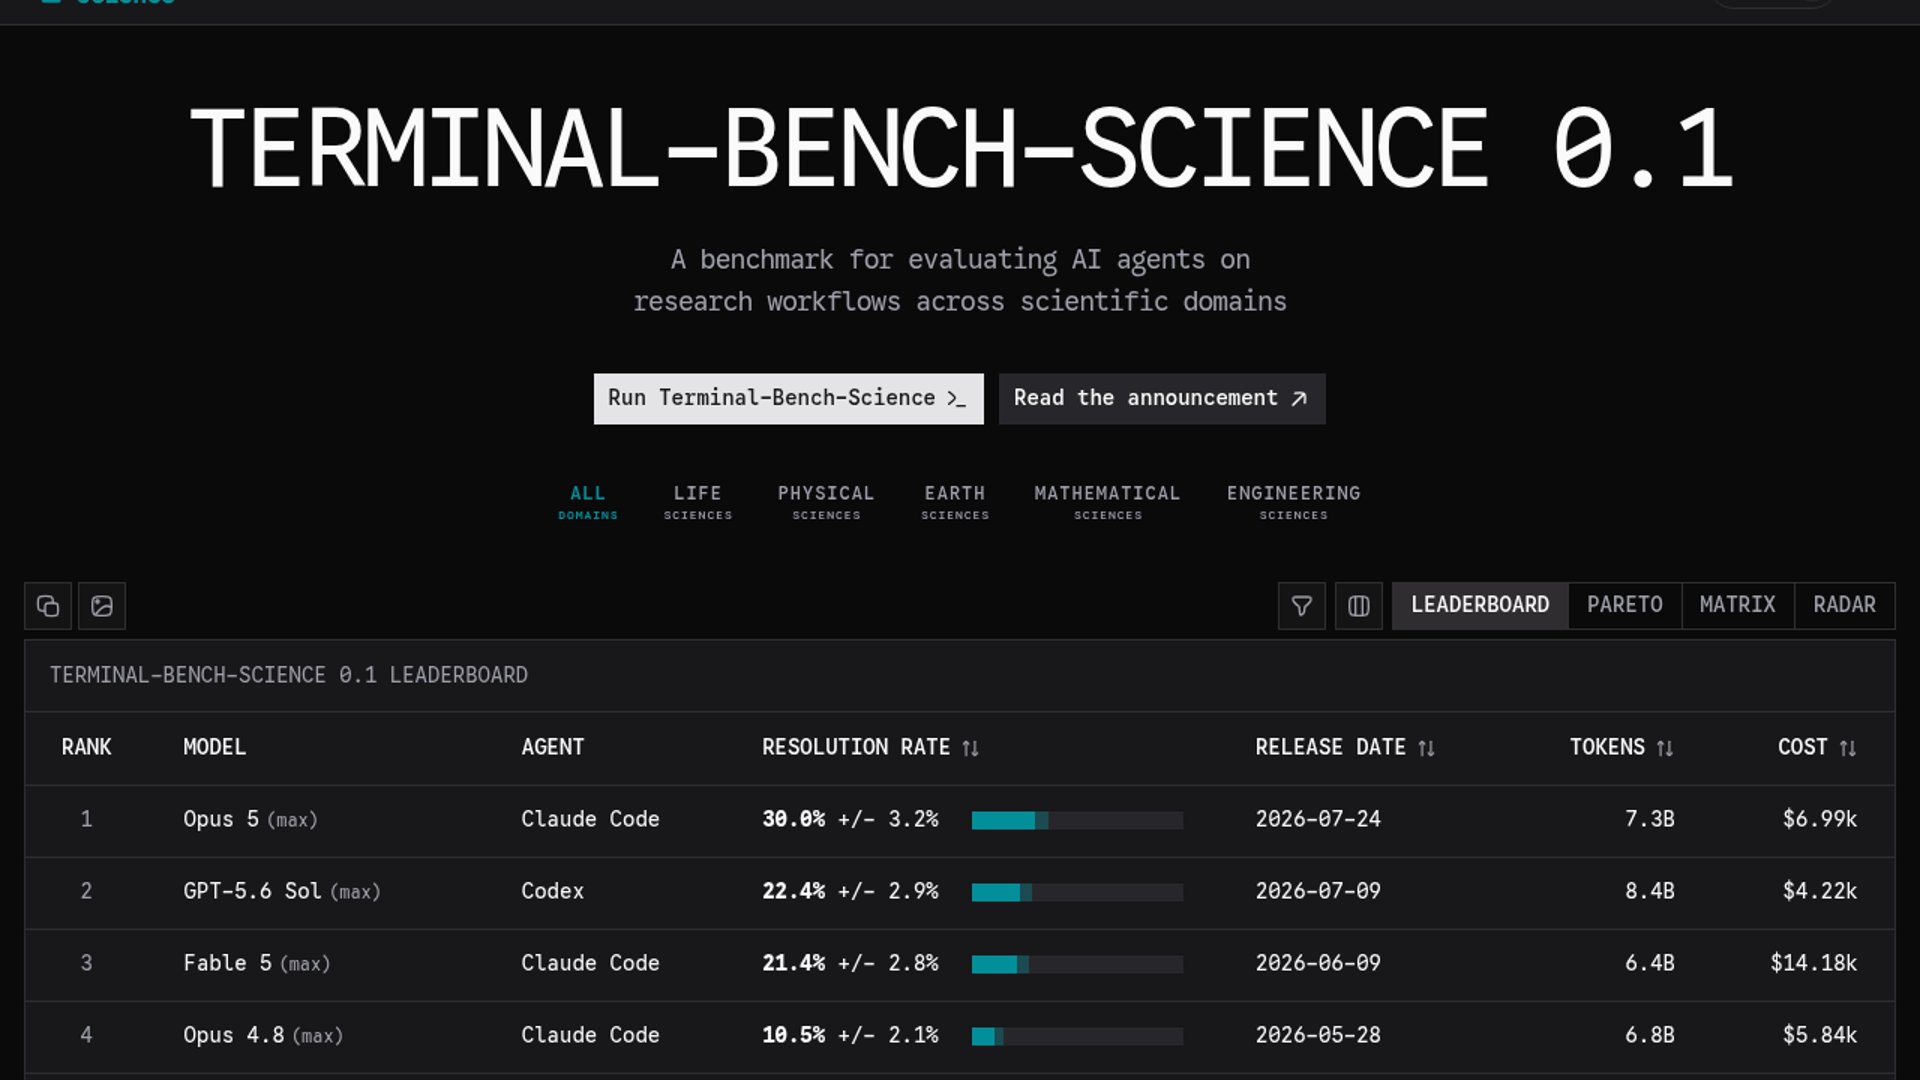Sort by Resolution Rate arrows icon

pos(970,748)
